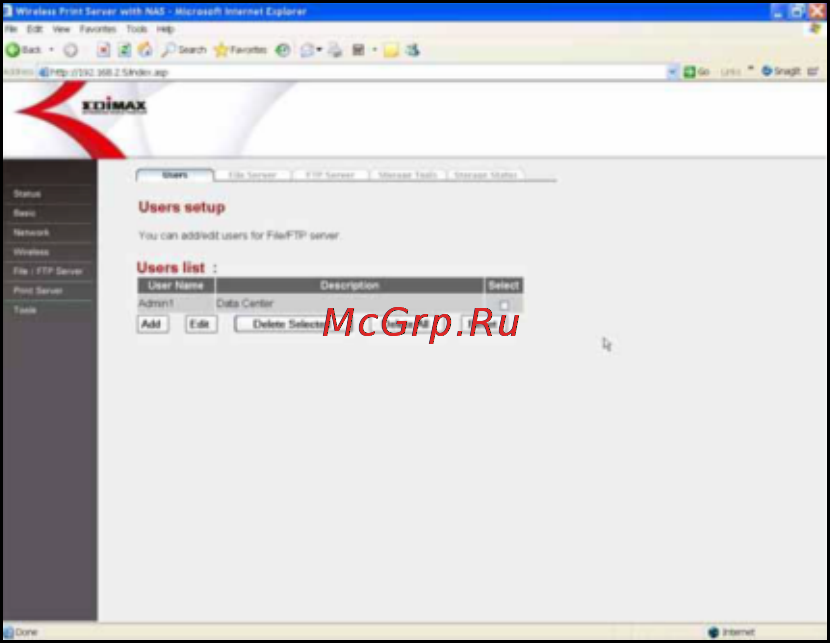Open the Favorites menu
The width and height of the screenshot is (830, 643).
click(98, 29)
